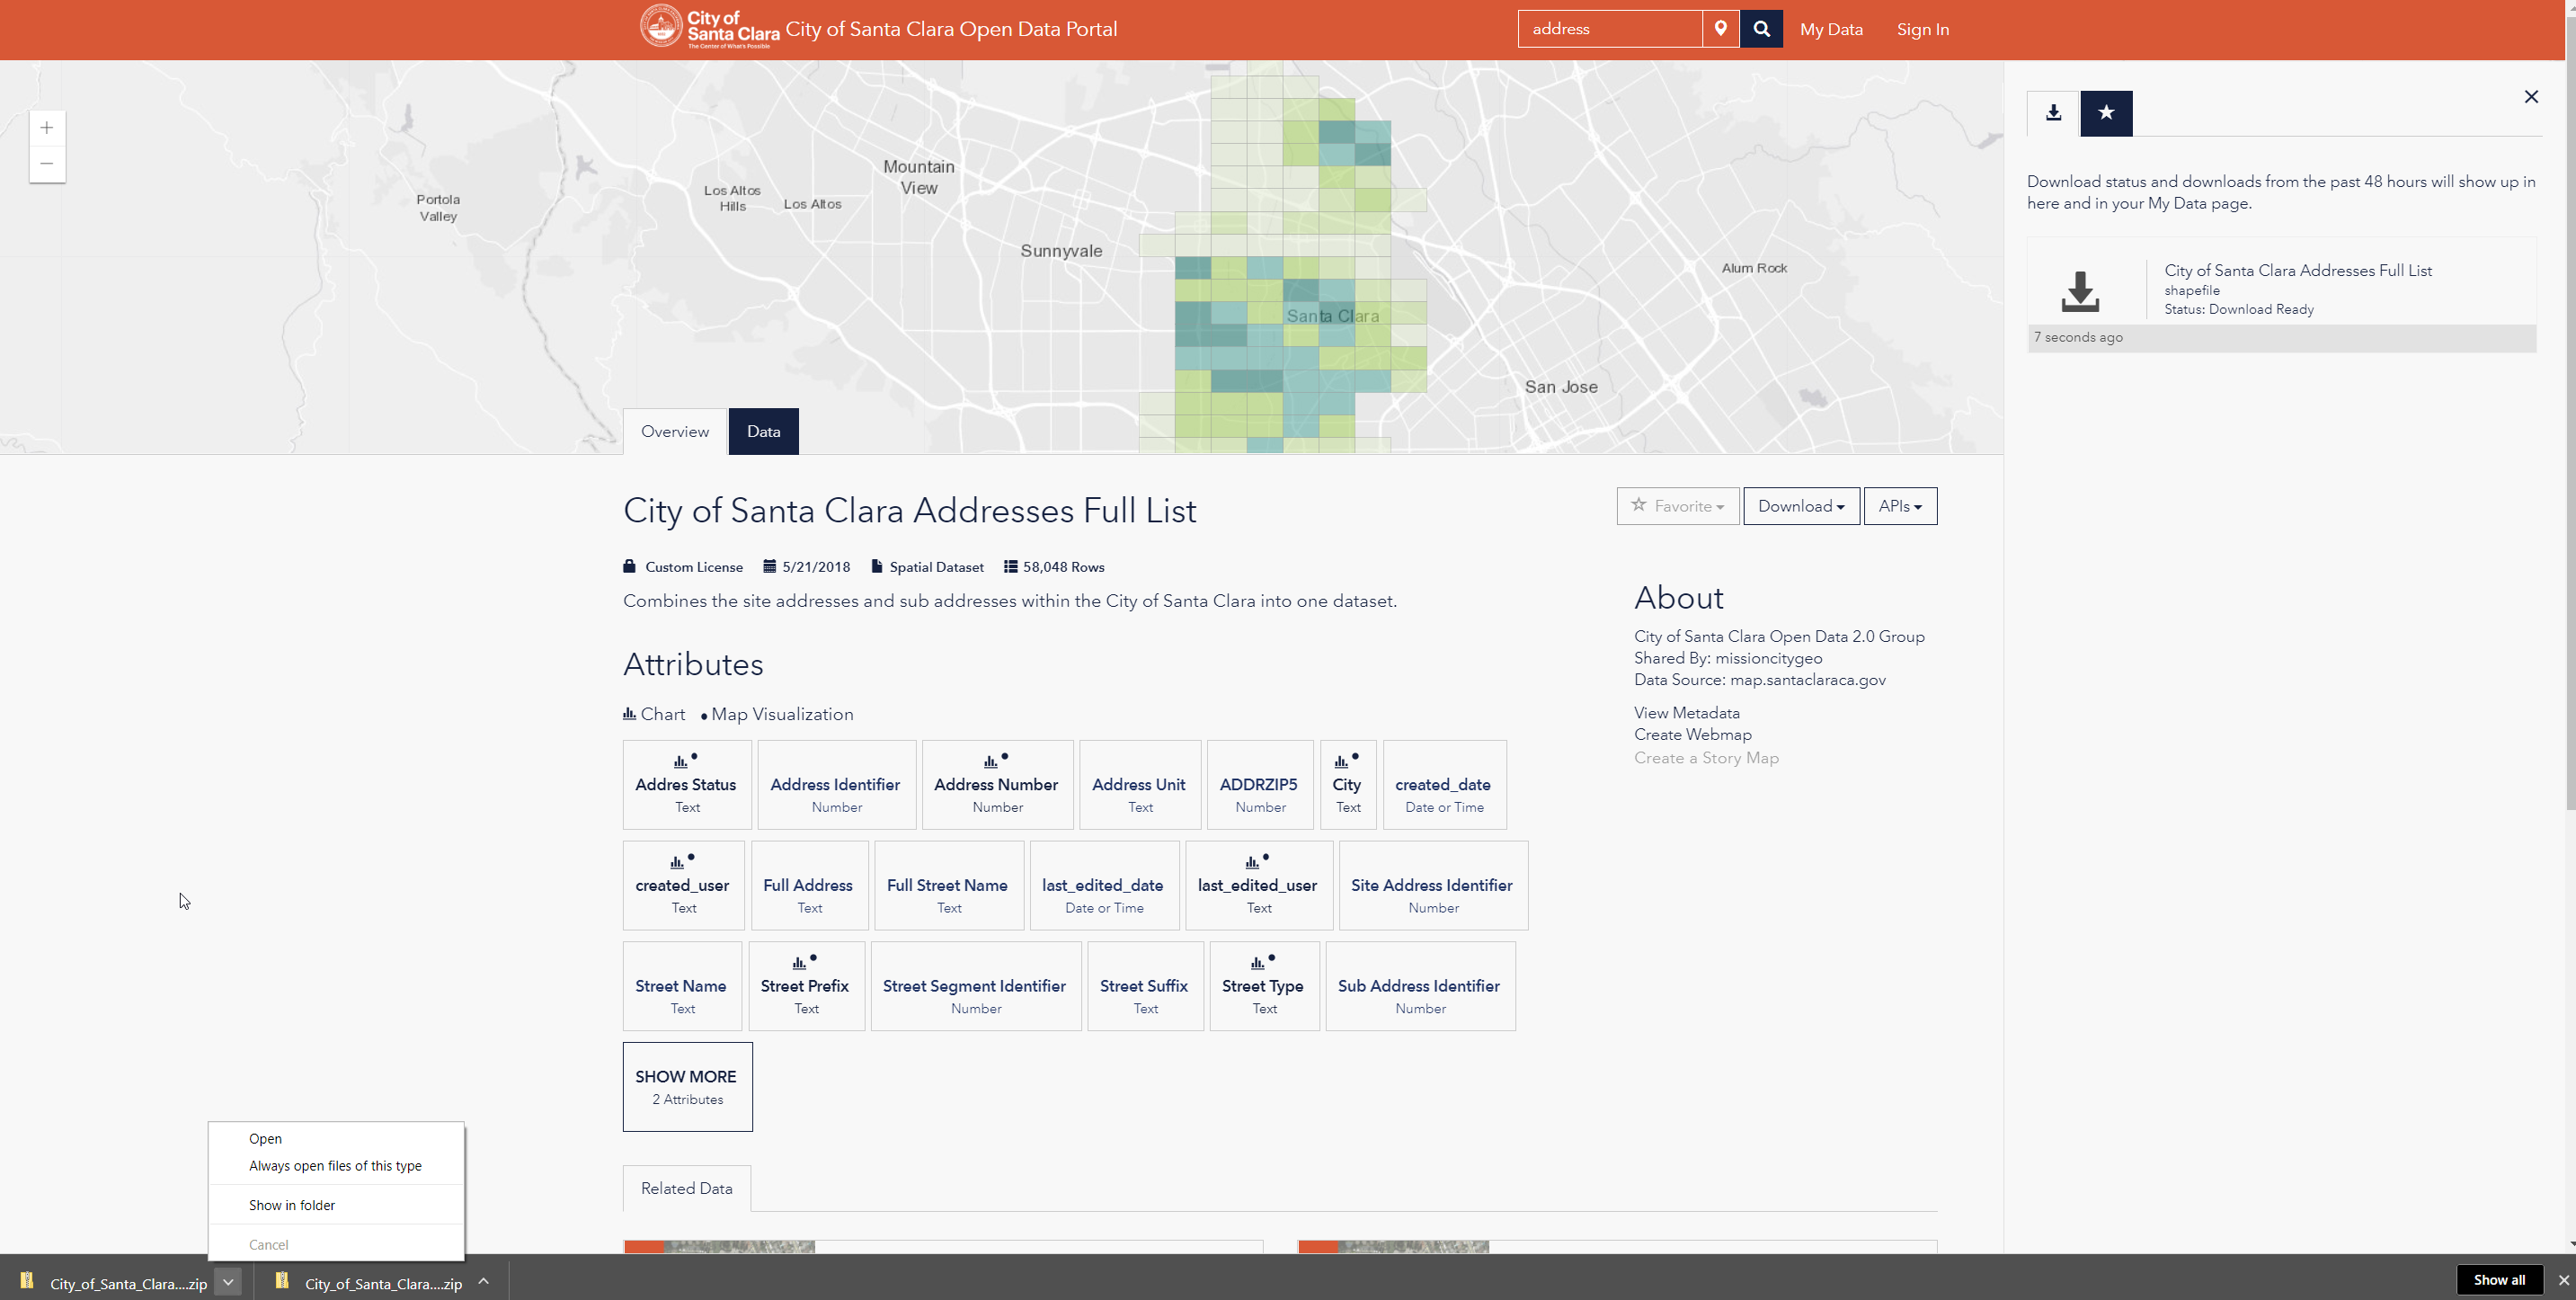Select the Street Segment Identifier attribute card

click(x=976, y=986)
